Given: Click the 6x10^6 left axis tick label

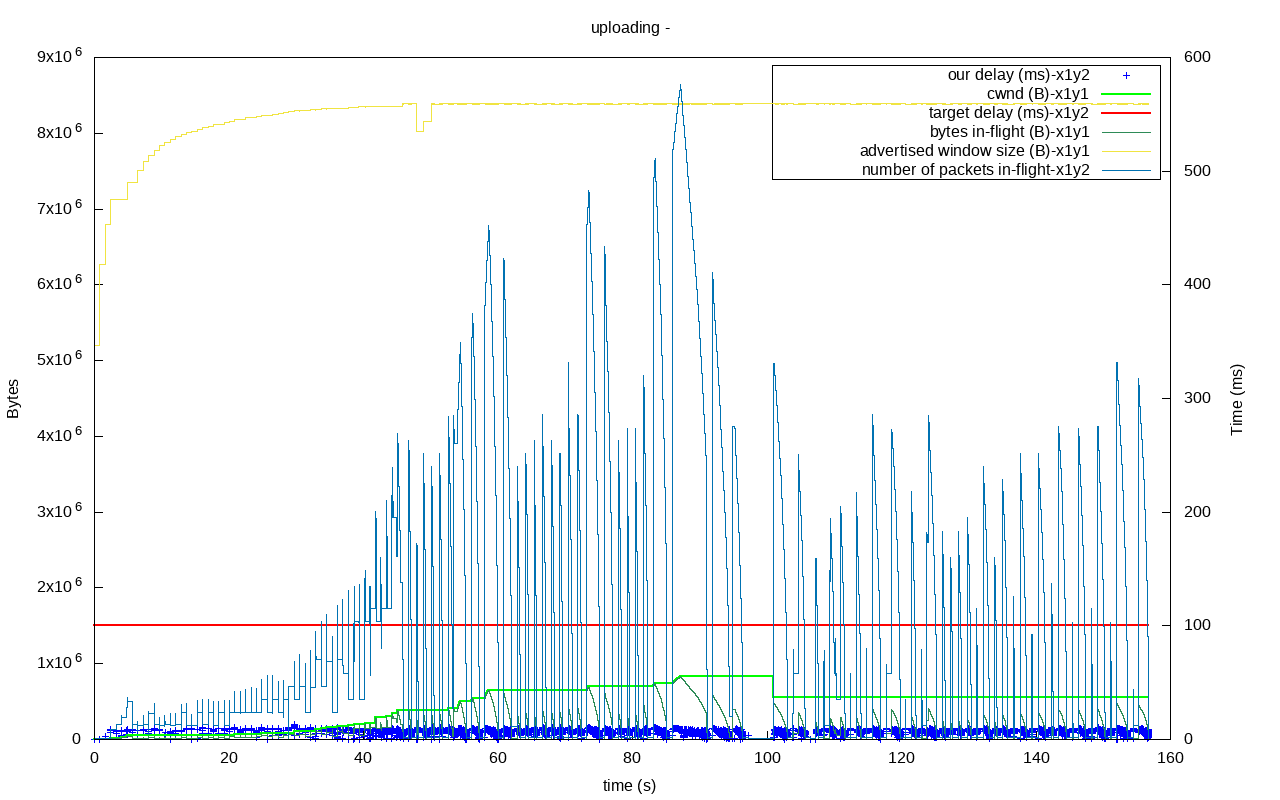Looking at the screenshot, I should (x=59, y=284).
